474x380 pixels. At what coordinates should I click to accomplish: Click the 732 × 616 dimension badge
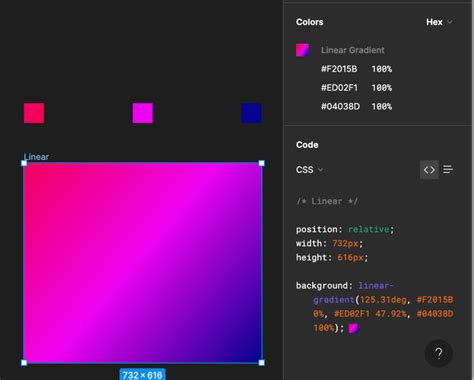tap(142, 375)
